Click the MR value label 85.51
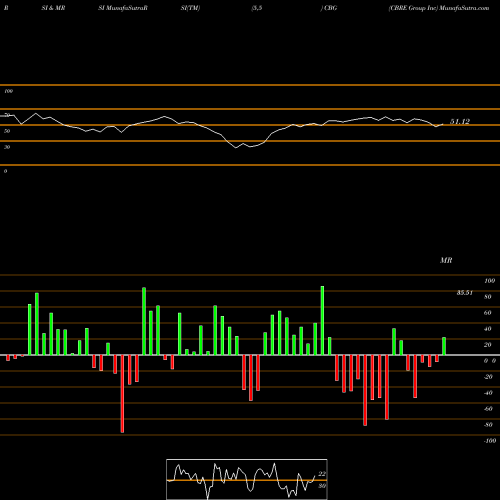Image resolution: width=500 pixels, height=500 pixels. (x=464, y=293)
